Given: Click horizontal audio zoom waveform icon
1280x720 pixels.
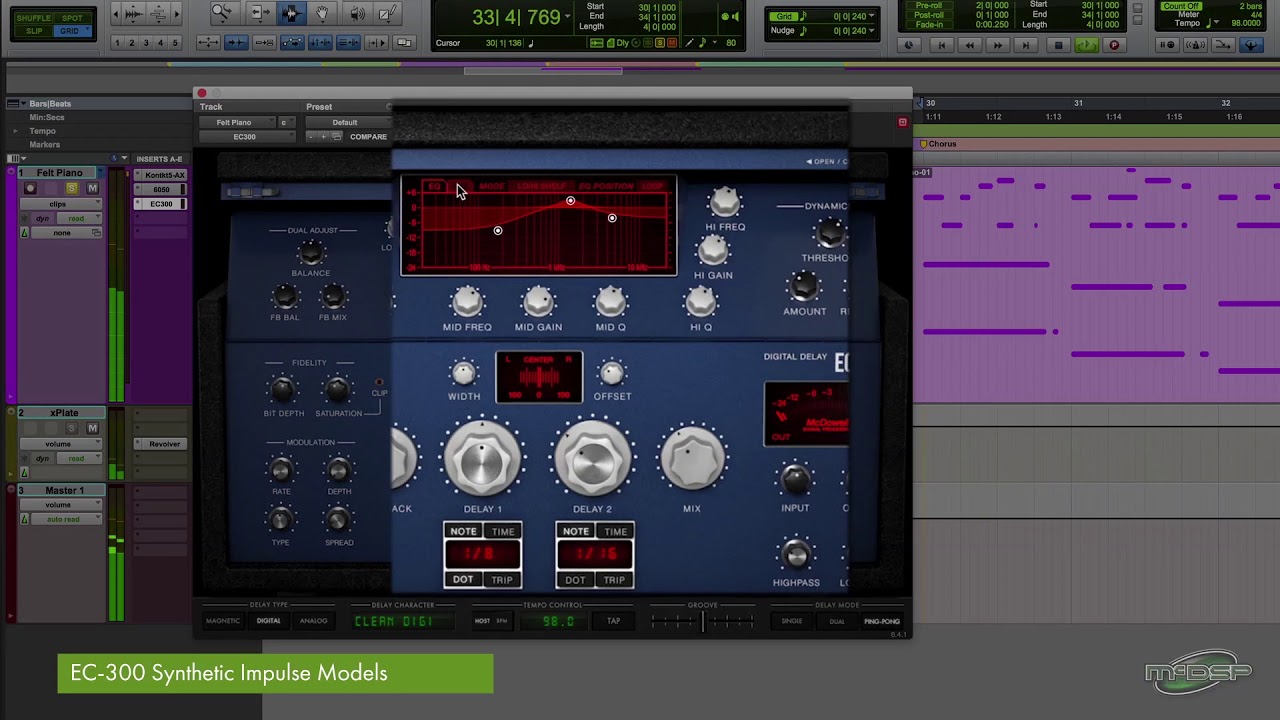Looking at the screenshot, I should (133, 14).
